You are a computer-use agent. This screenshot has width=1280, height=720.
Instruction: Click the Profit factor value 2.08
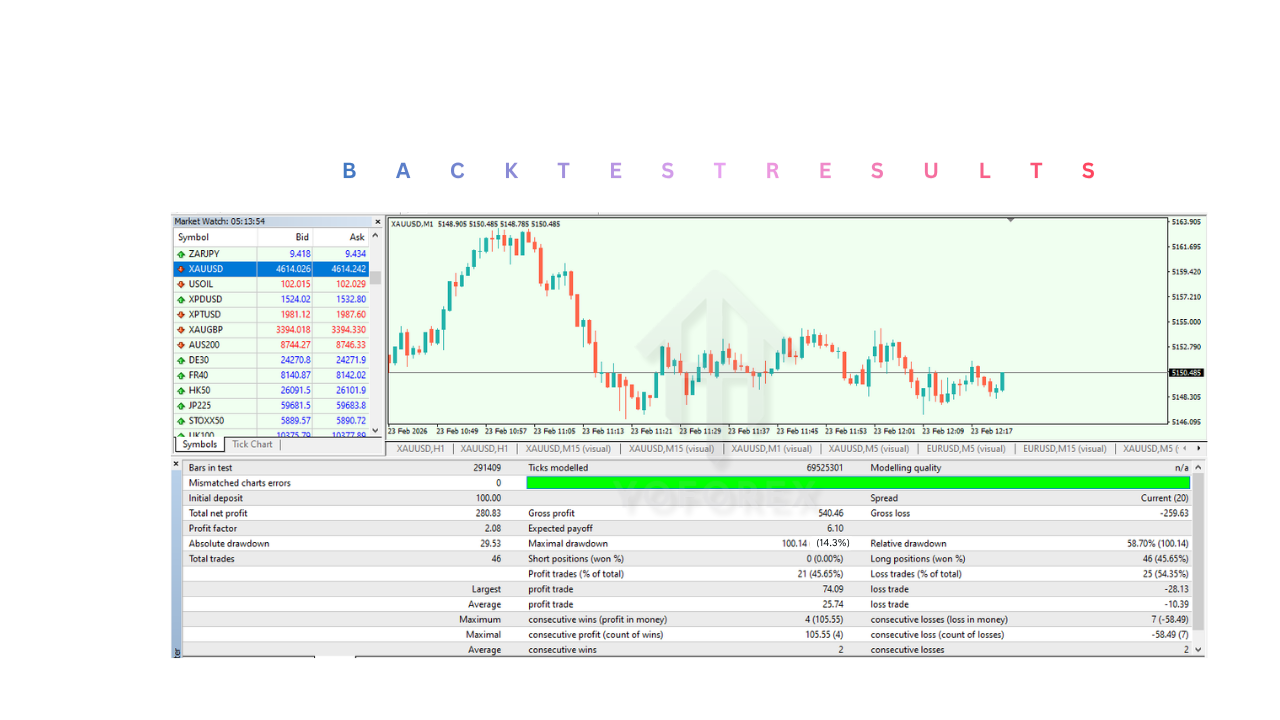click(x=492, y=528)
